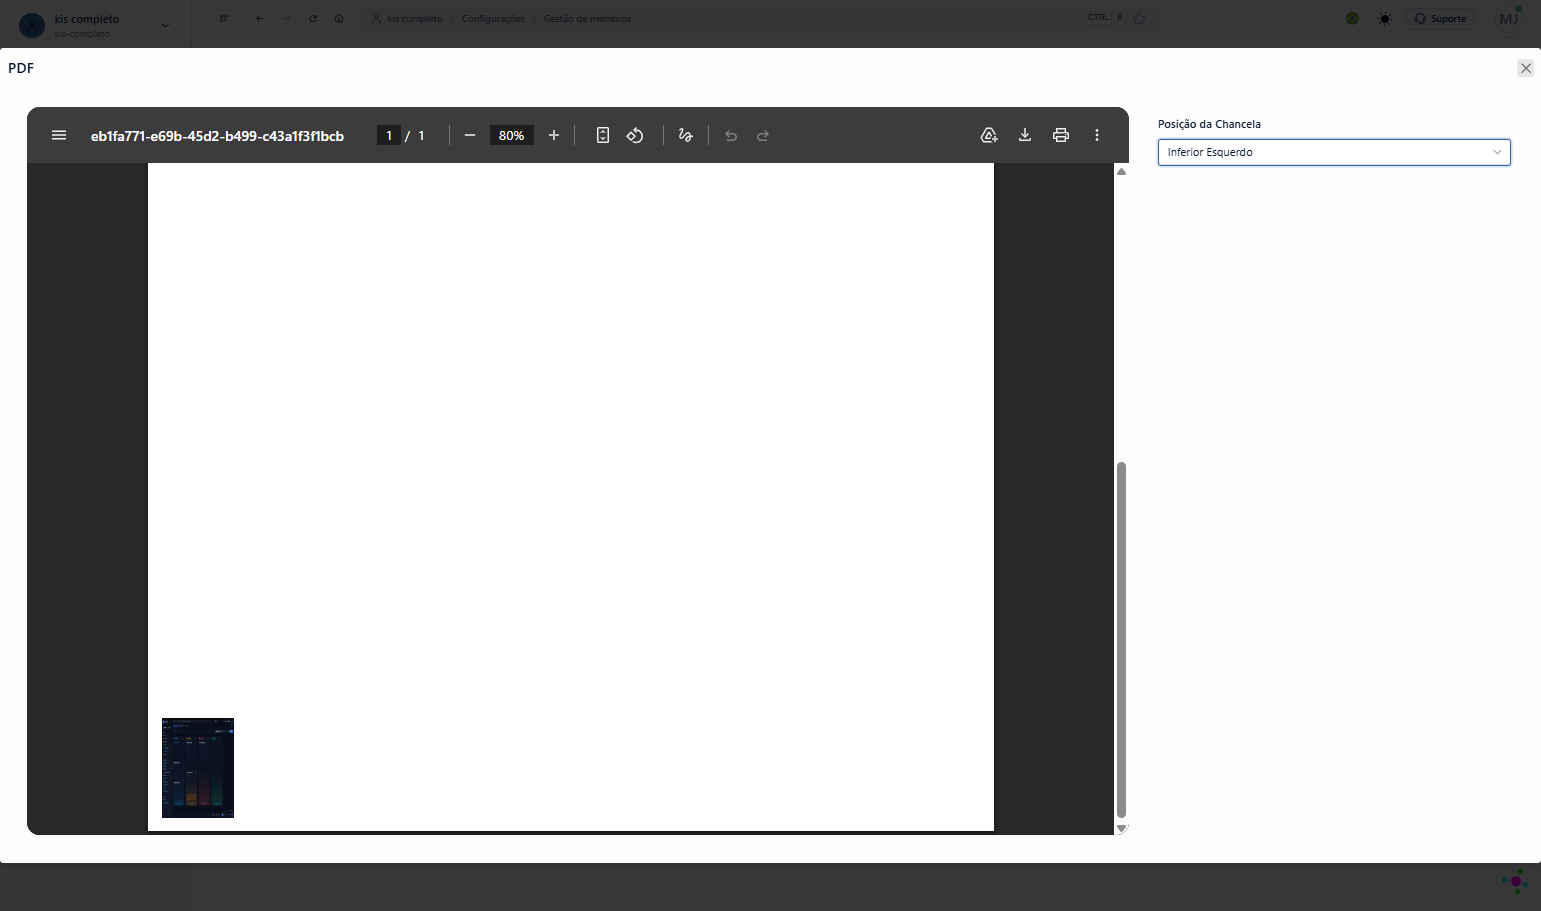Viewport: 1541px width, 911px height.
Task: Save the PDF to Google Drive
Action: (x=989, y=135)
